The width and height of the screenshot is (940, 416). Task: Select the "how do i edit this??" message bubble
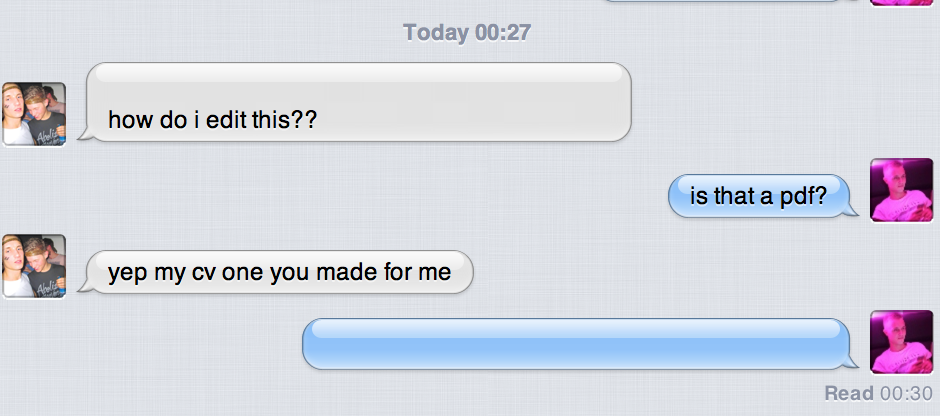click(355, 102)
